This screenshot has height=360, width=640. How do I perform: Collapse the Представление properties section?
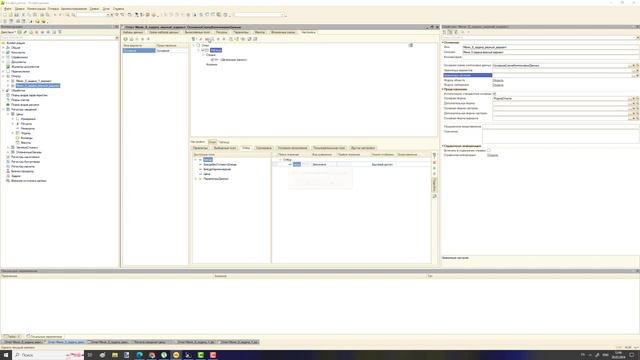(443, 89)
